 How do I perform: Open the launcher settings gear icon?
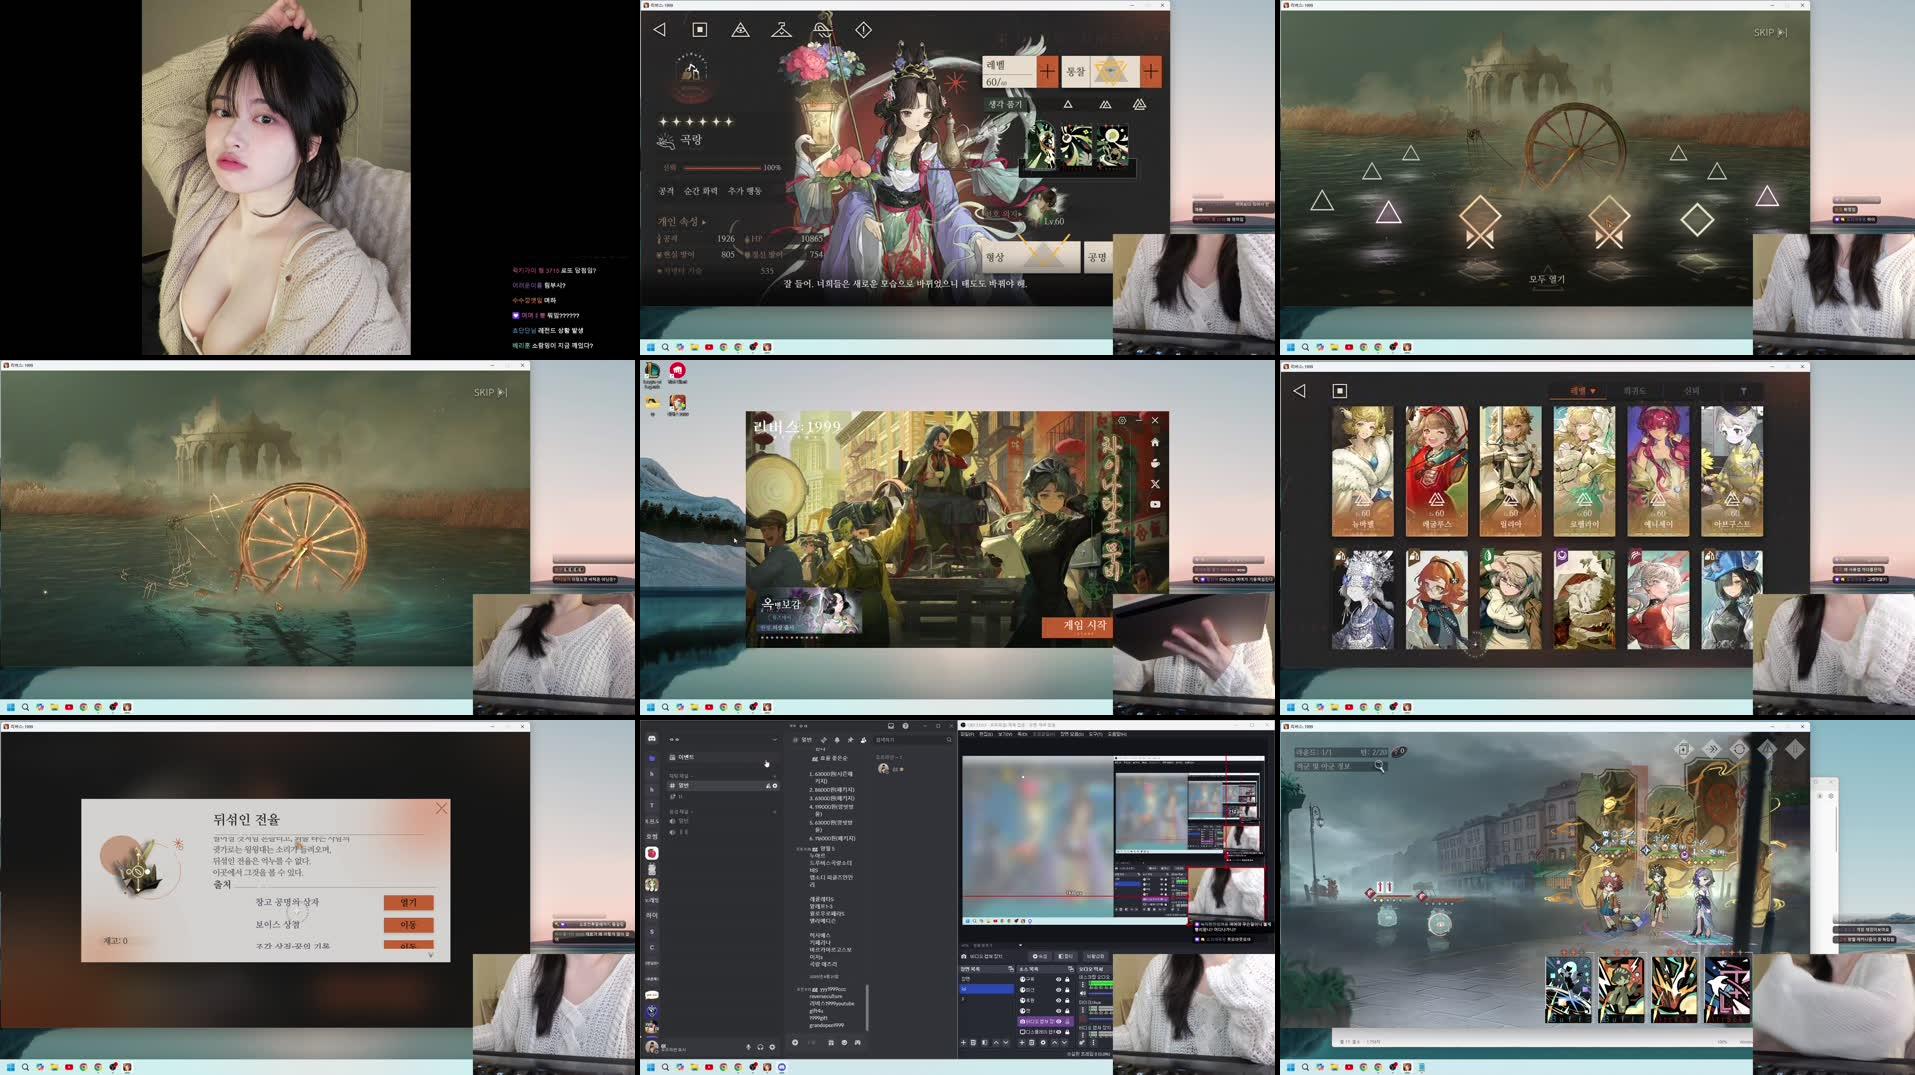1122,420
